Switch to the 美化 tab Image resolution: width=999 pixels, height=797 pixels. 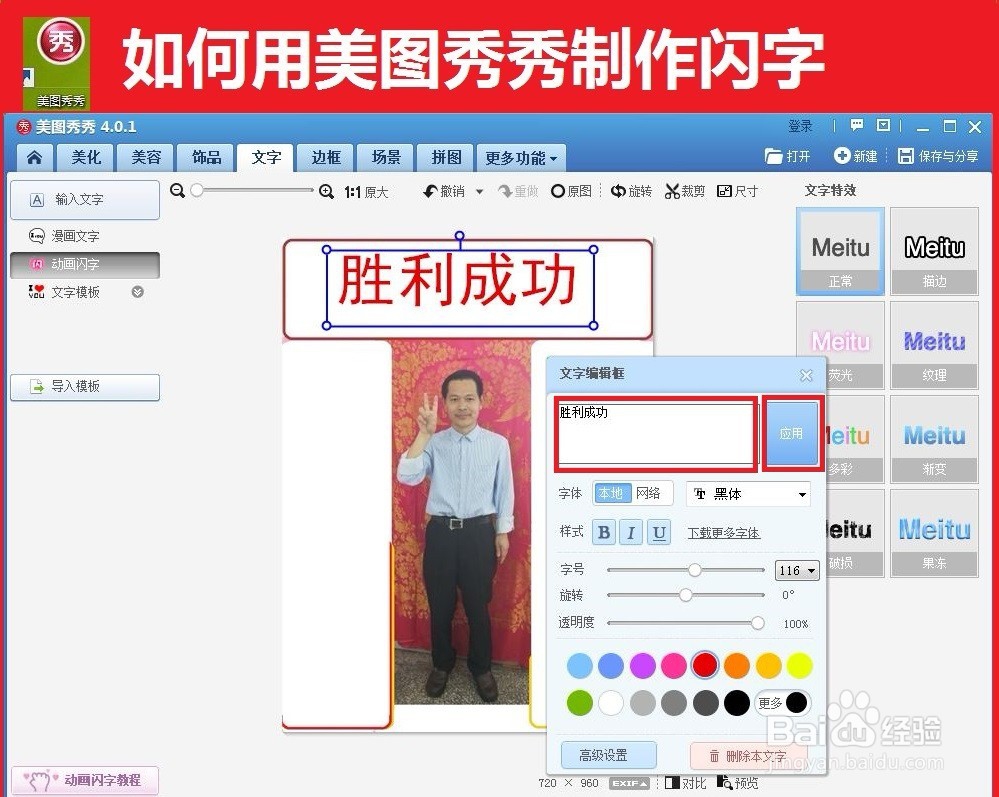(86, 157)
